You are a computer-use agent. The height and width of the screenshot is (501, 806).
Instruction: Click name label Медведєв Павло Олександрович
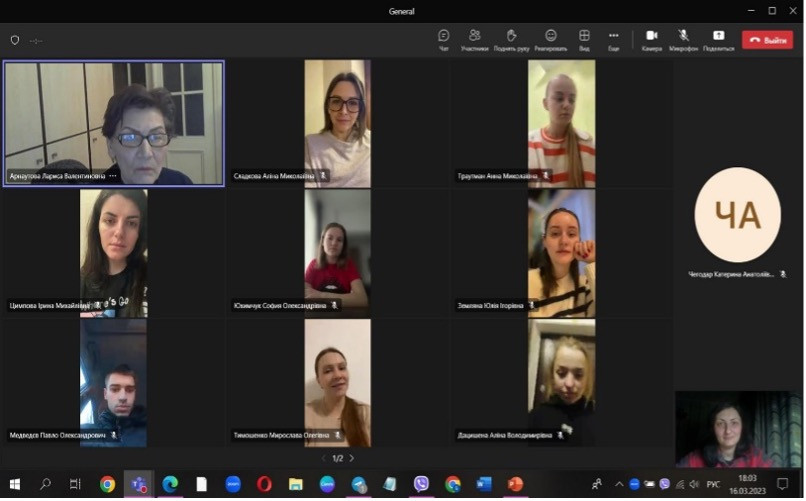[58, 435]
